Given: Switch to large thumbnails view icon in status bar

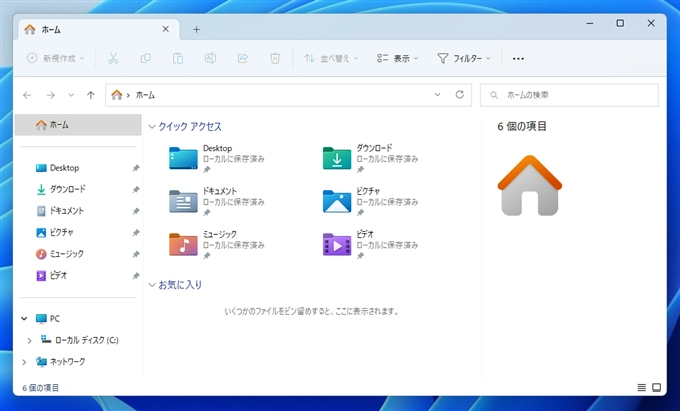Looking at the screenshot, I should [x=657, y=388].
